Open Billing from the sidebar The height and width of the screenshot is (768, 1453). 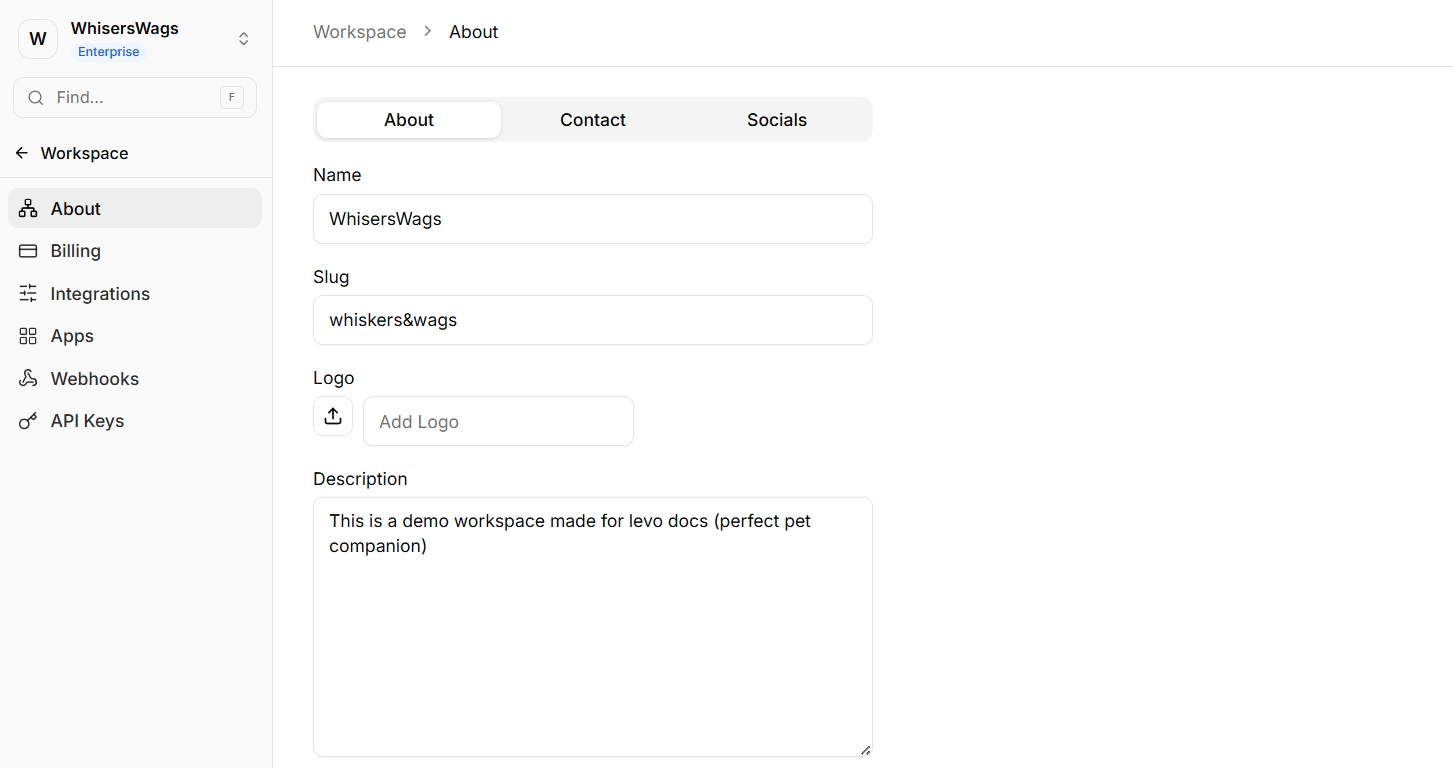pos(76,251)
